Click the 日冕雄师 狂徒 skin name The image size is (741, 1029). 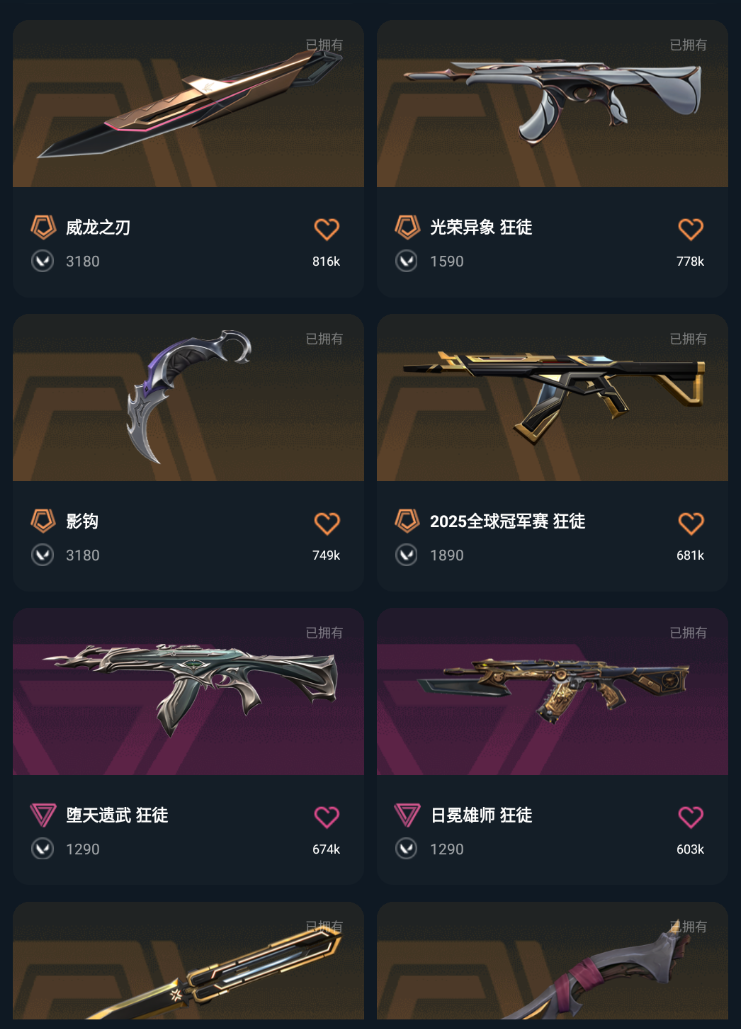[x=481, y=815]
